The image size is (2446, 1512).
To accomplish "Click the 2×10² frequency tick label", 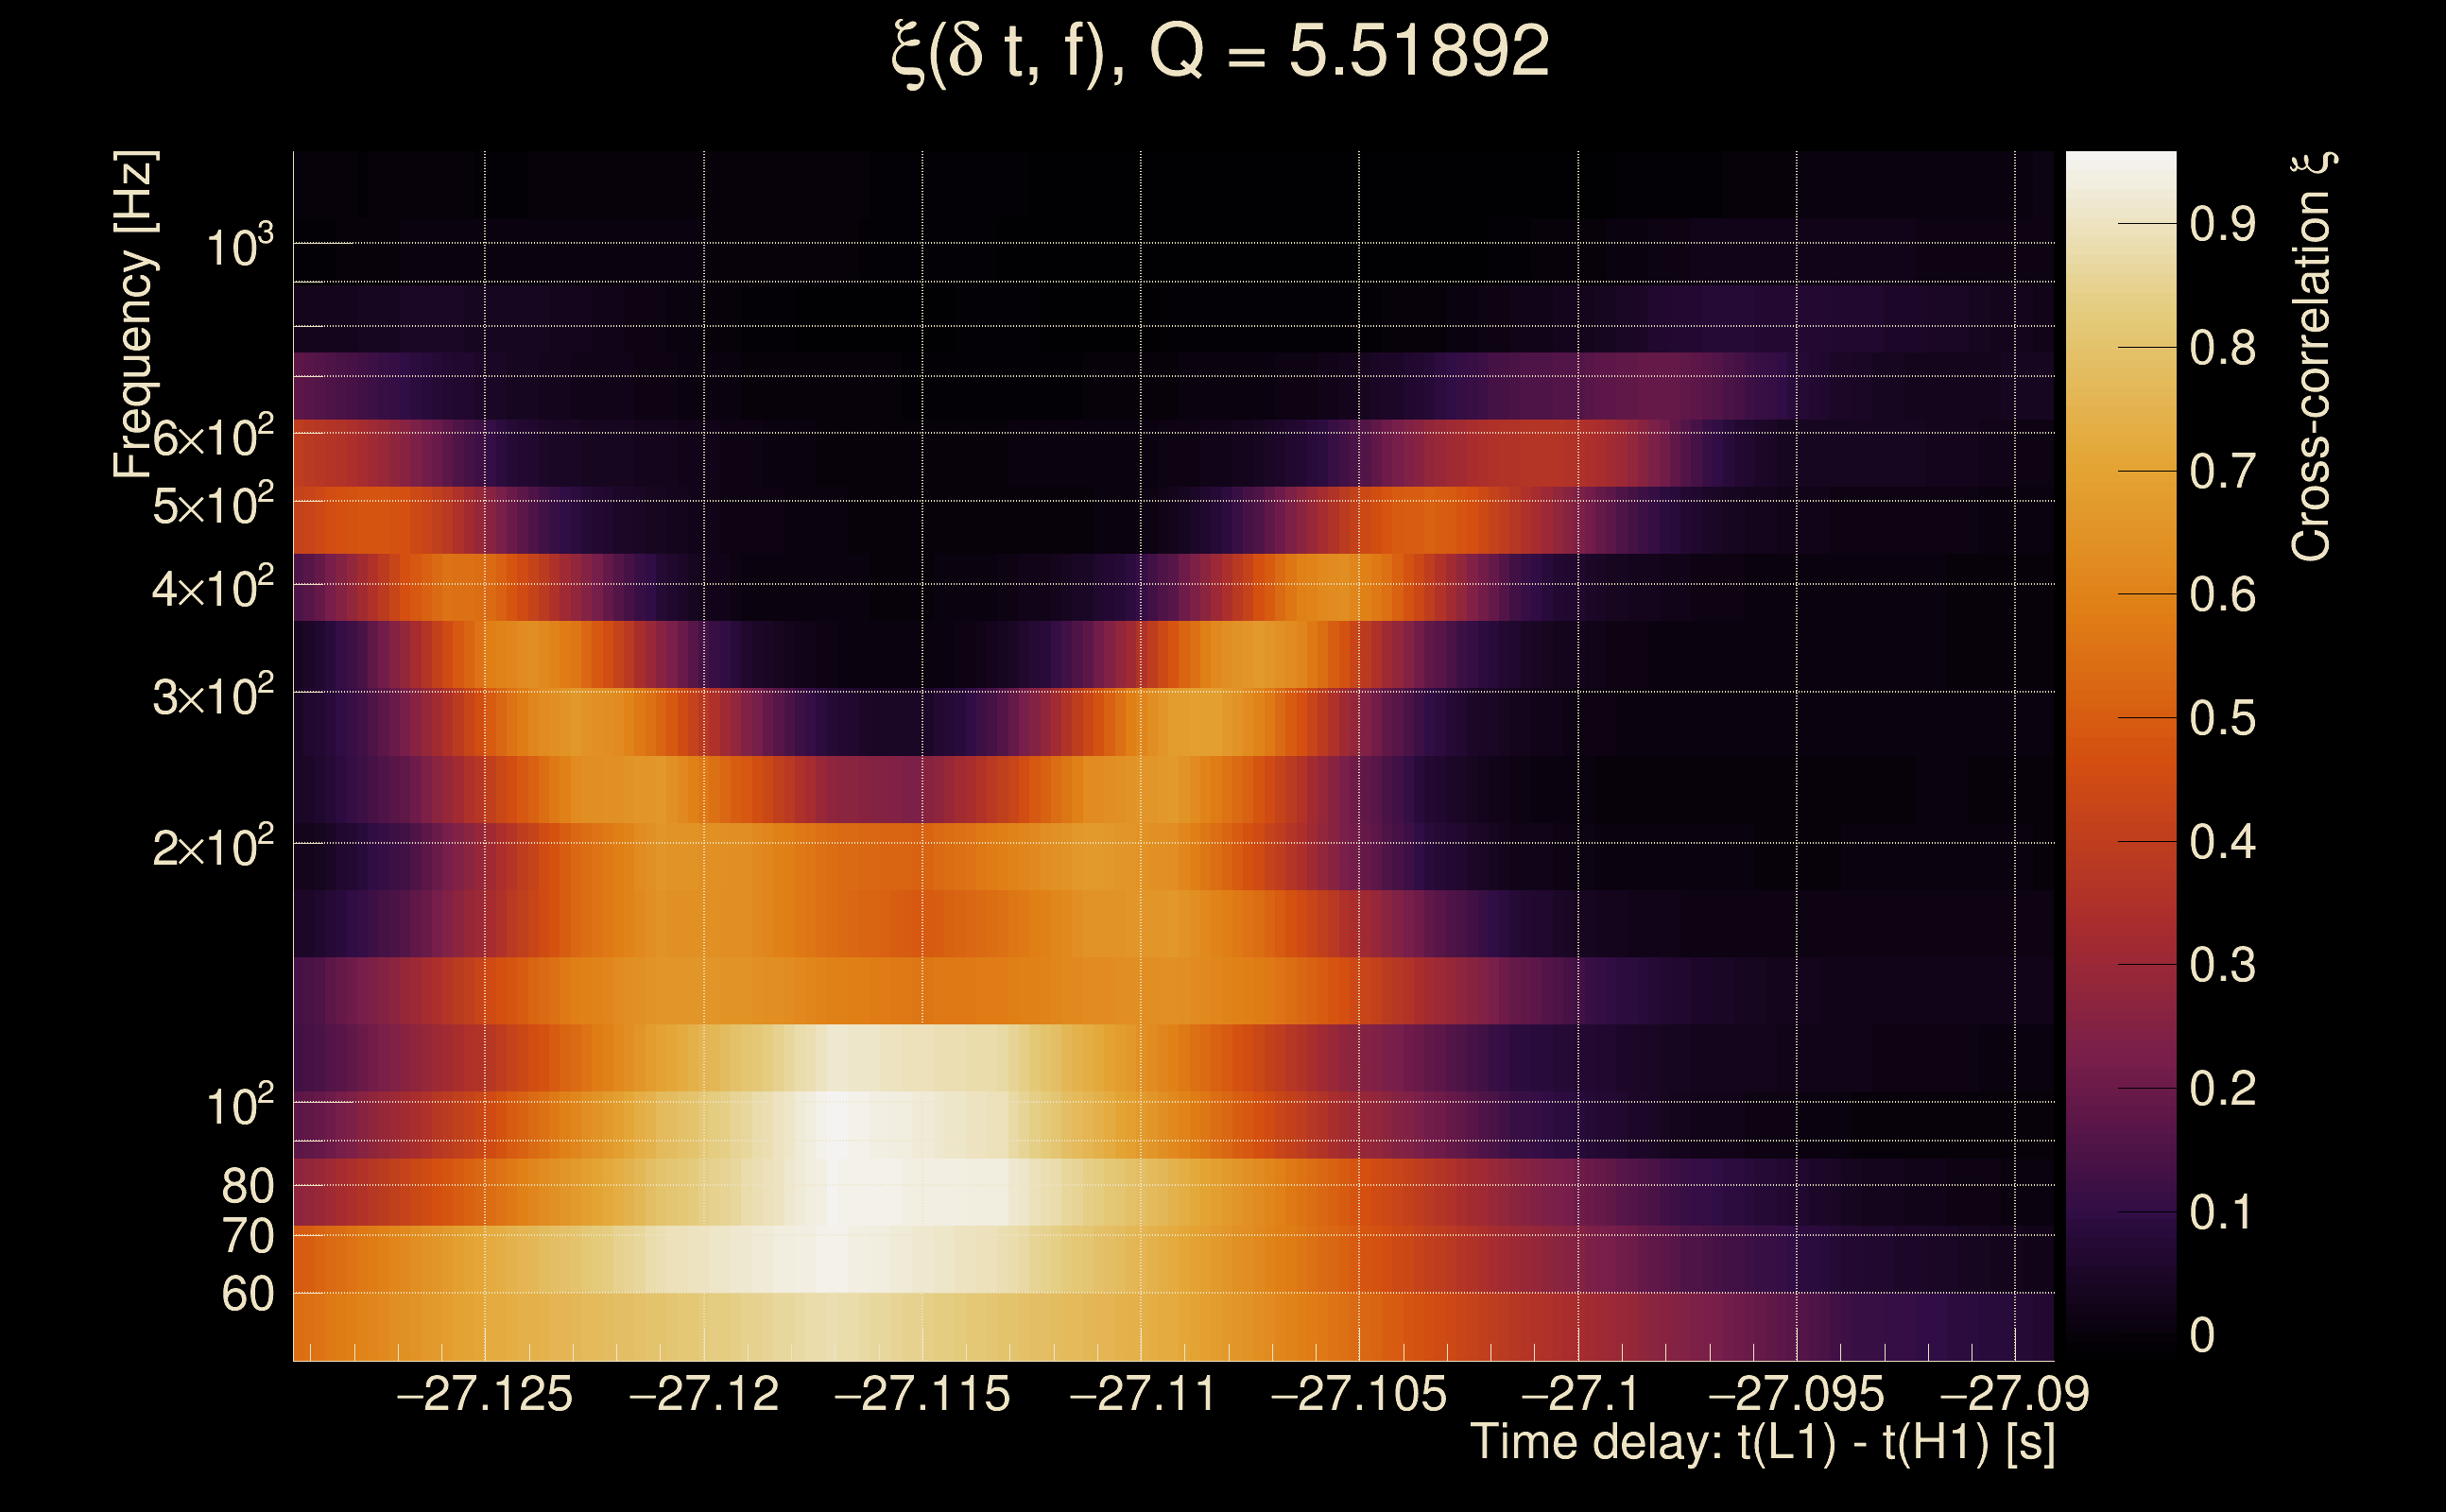I will [212, 847].
